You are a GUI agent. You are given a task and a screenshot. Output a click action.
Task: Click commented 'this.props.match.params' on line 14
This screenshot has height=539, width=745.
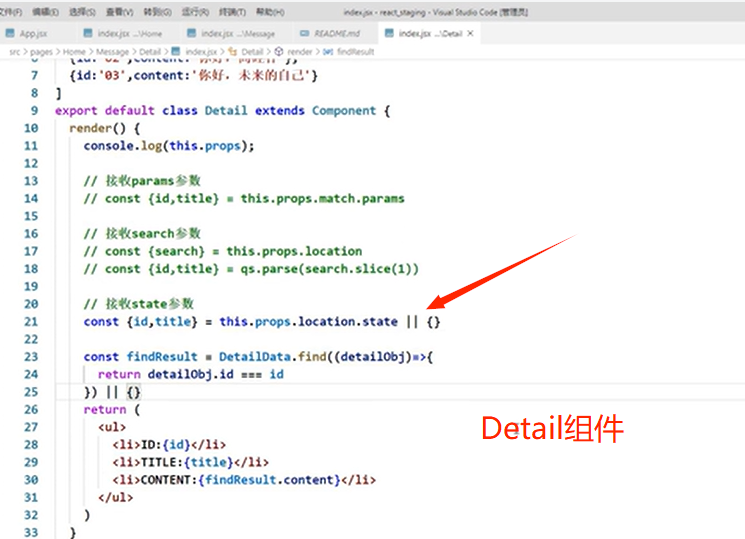coord(323,199)
